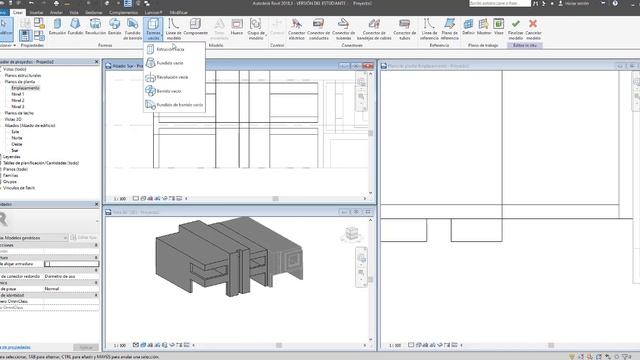Screen dimensions: 640x360
Task: Choose Fundido de barrido vacío menu item
Action: 174,105
